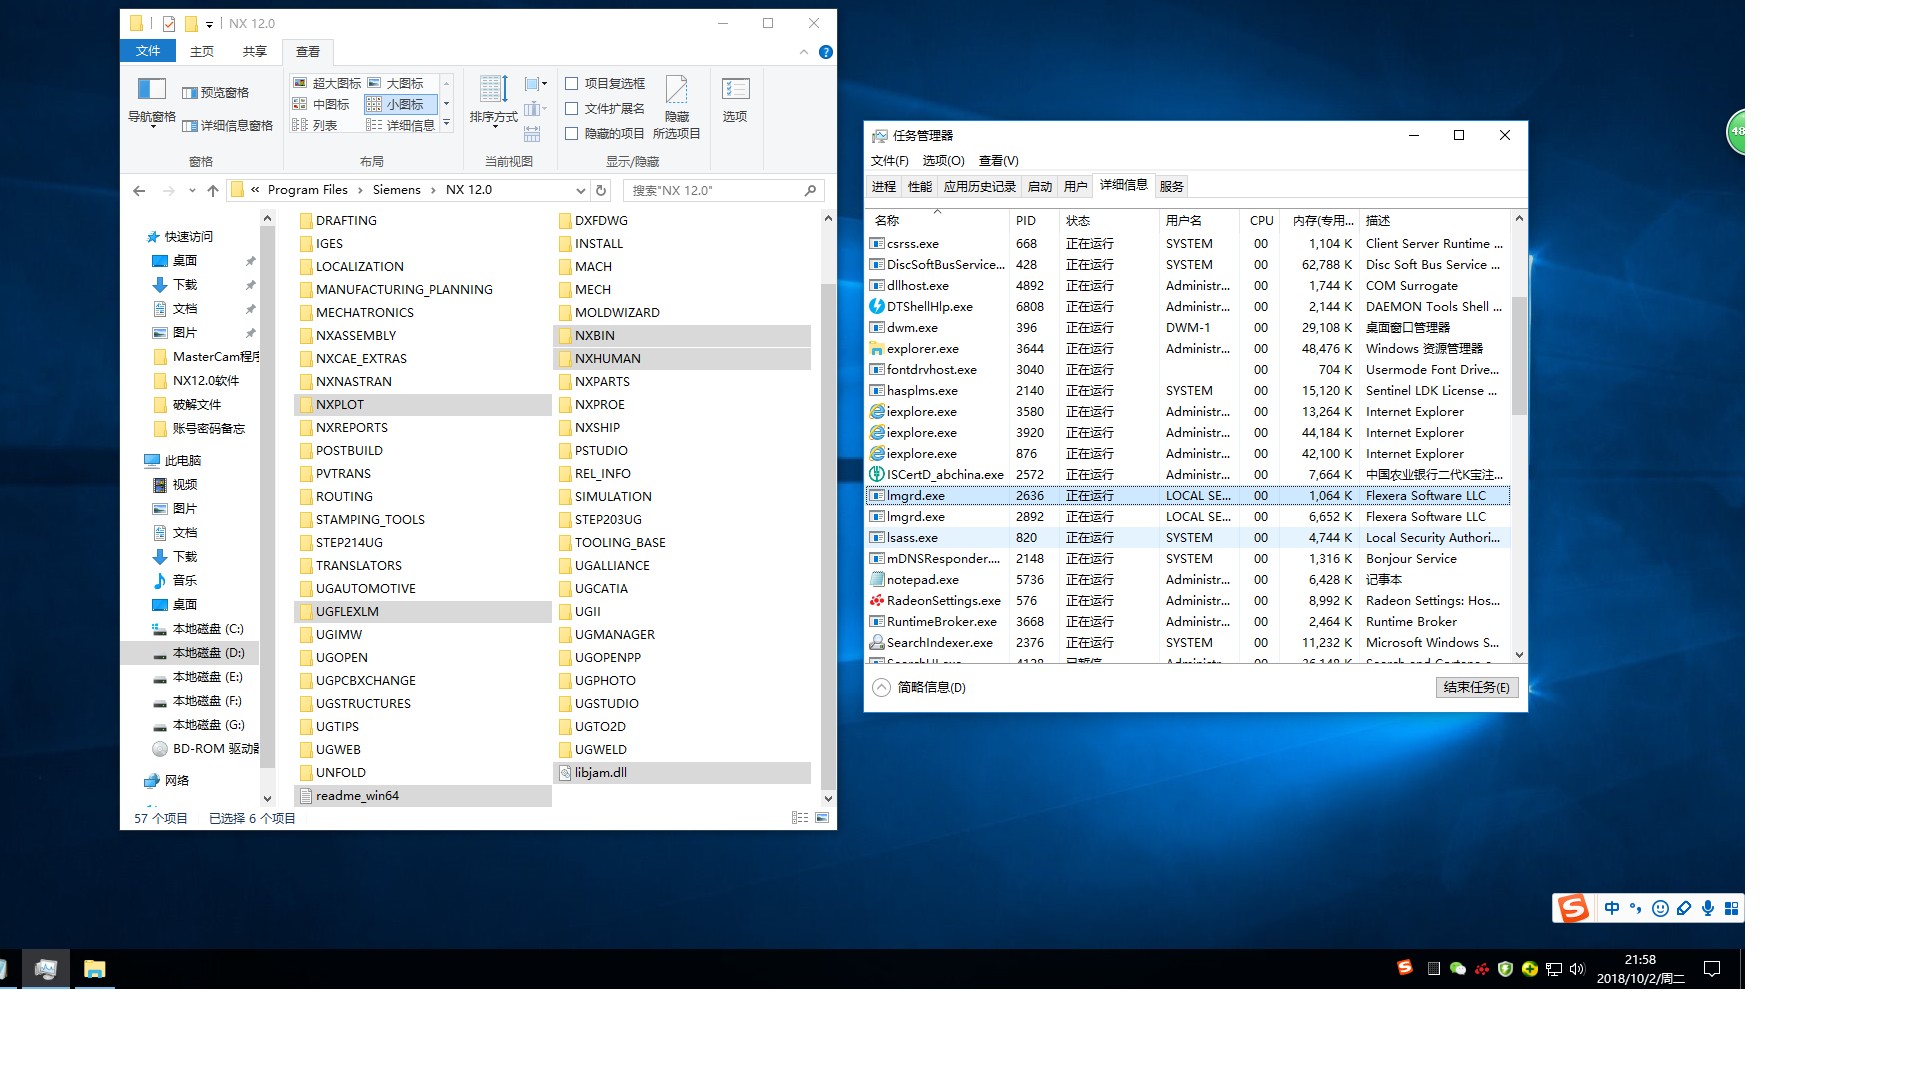Select Large icons layout
1920x1080 pixels.
(396, 83)
